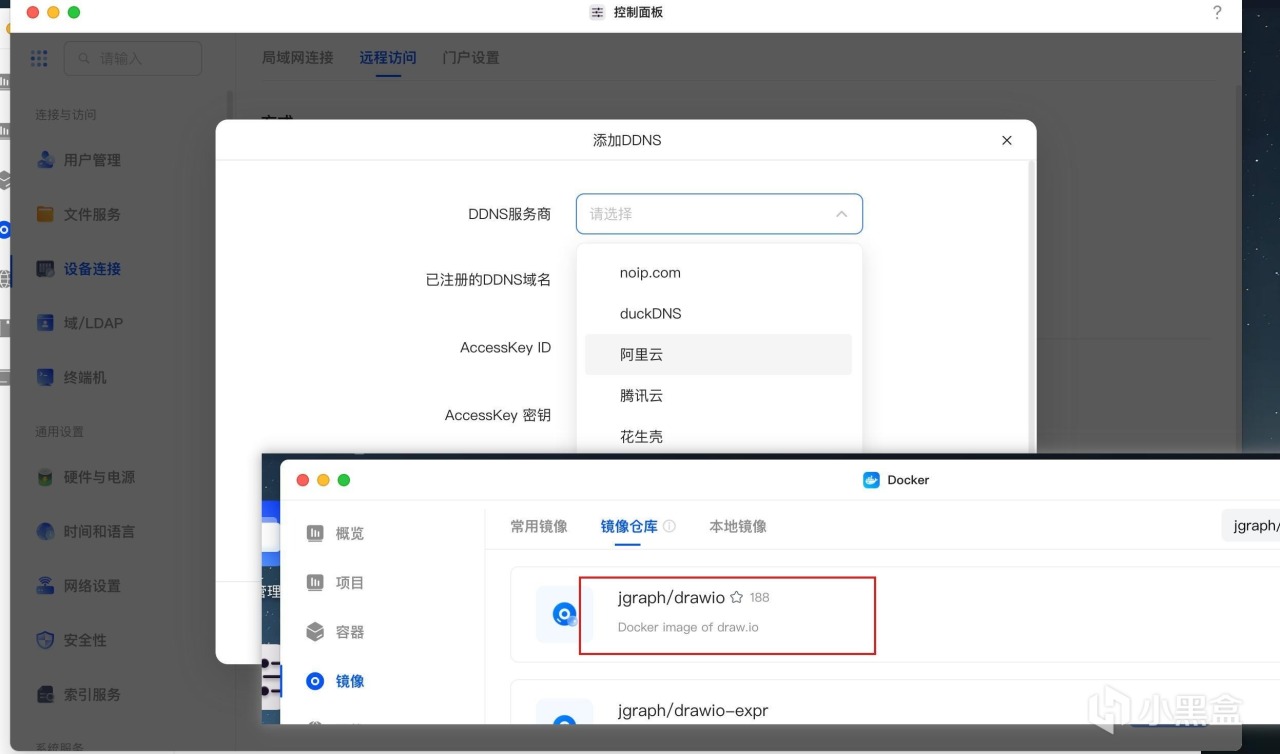
Task: Click the Index Service (索引服务) icon
Action: click(45, 694)
